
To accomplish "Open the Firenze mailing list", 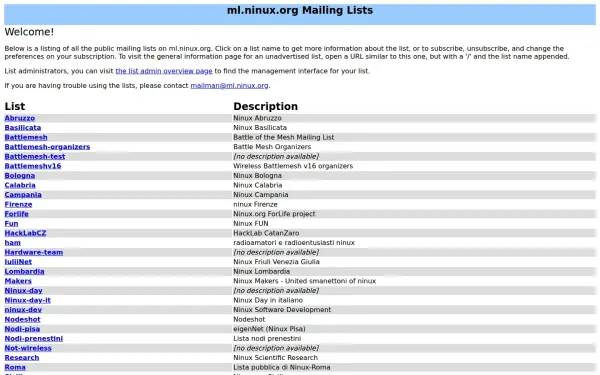I will tap(18, 204).
